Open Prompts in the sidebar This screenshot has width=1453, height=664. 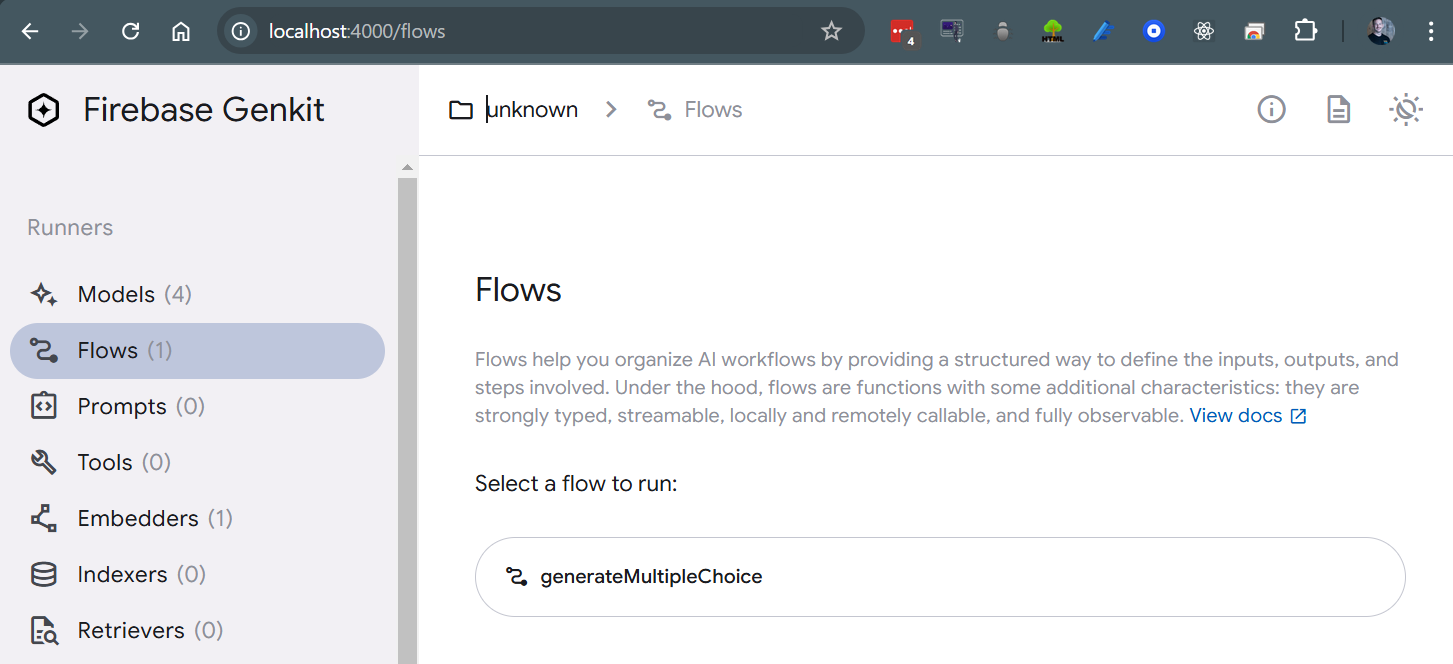(x=122, y=407)
